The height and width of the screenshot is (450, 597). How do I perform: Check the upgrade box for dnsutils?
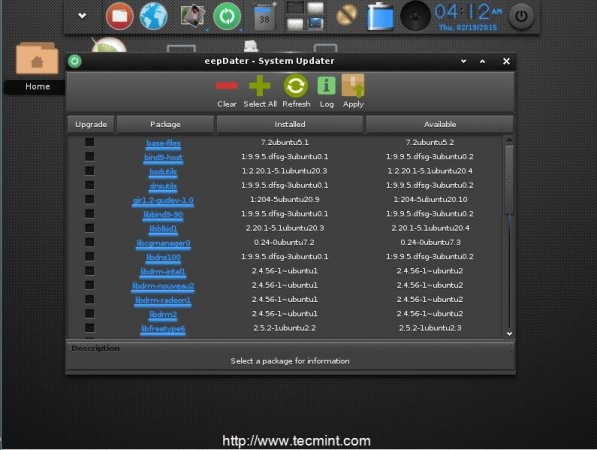click(x=89, y=185)
